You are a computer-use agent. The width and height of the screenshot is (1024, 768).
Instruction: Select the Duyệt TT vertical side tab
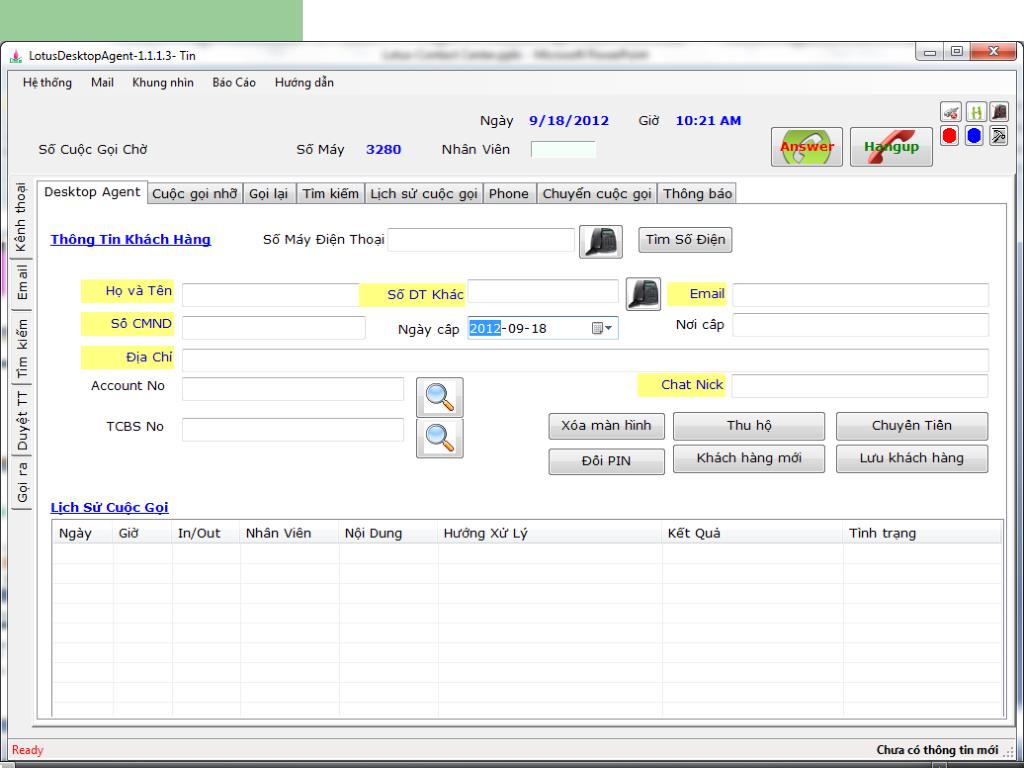point(22,421)
